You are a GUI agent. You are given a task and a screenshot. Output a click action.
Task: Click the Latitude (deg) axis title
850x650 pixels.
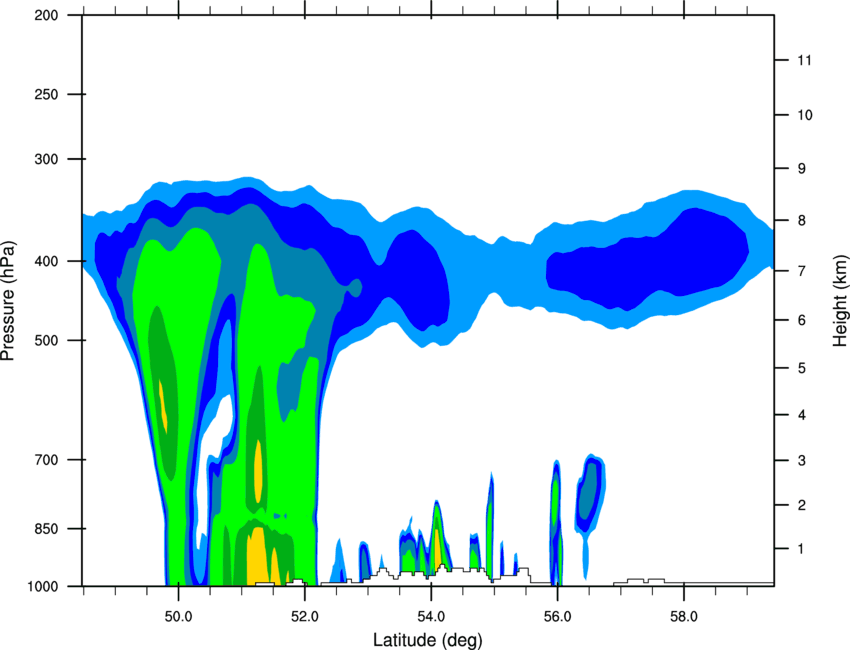[x=427, y=640]
